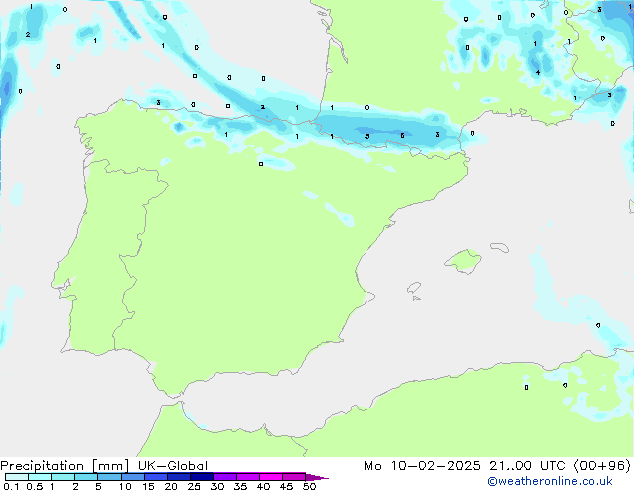Click the '10' legend scale label
Screen dimensions: 634x490
pyautogui.click(x=125, y=486)
